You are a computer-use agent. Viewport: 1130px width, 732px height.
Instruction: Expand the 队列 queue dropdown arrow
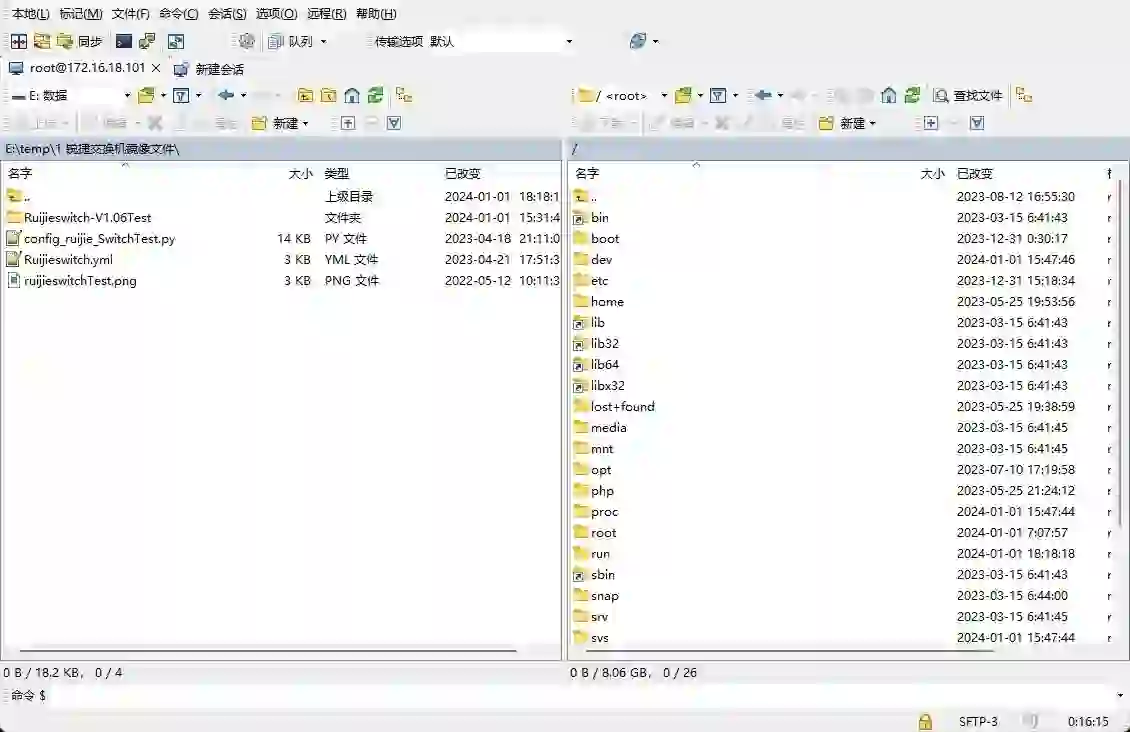(x=323, y=41)
